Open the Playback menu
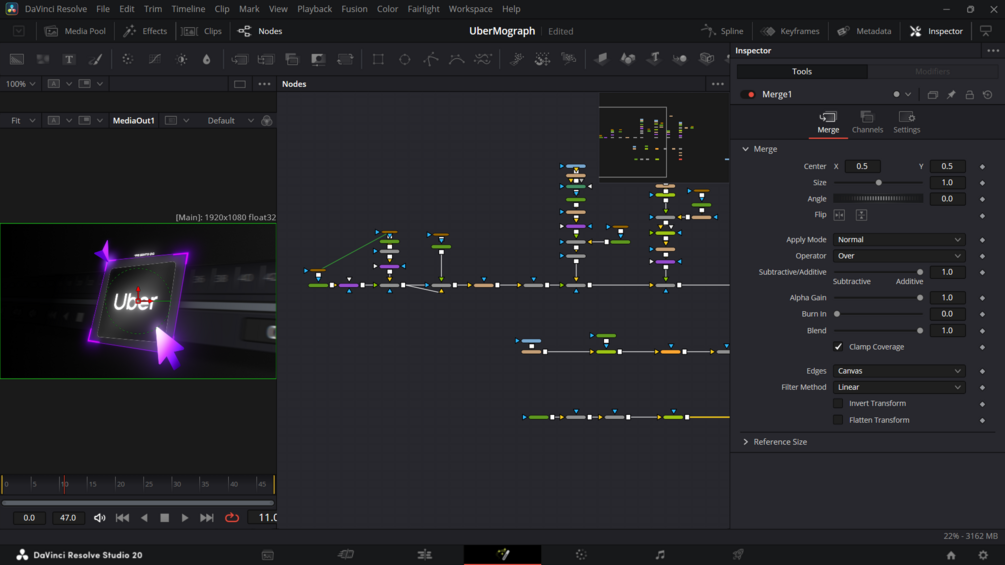 click(314, 9)
